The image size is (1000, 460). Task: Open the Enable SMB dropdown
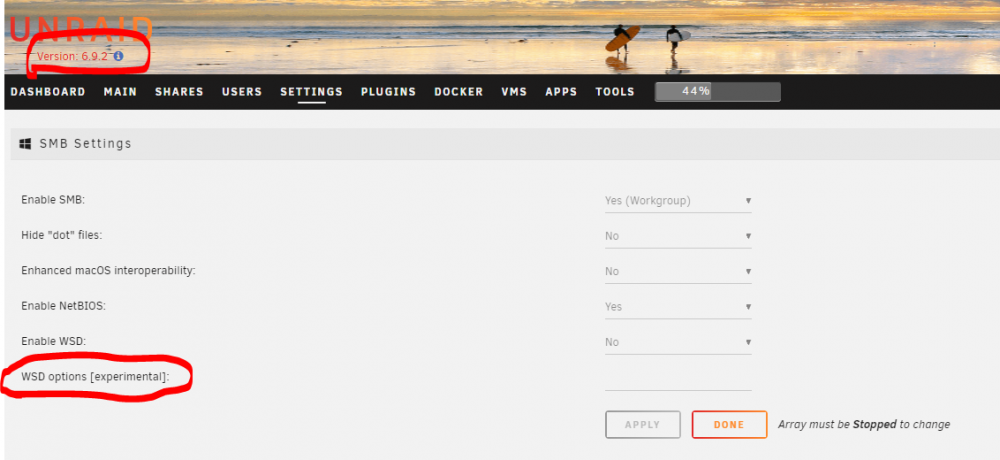678,201
